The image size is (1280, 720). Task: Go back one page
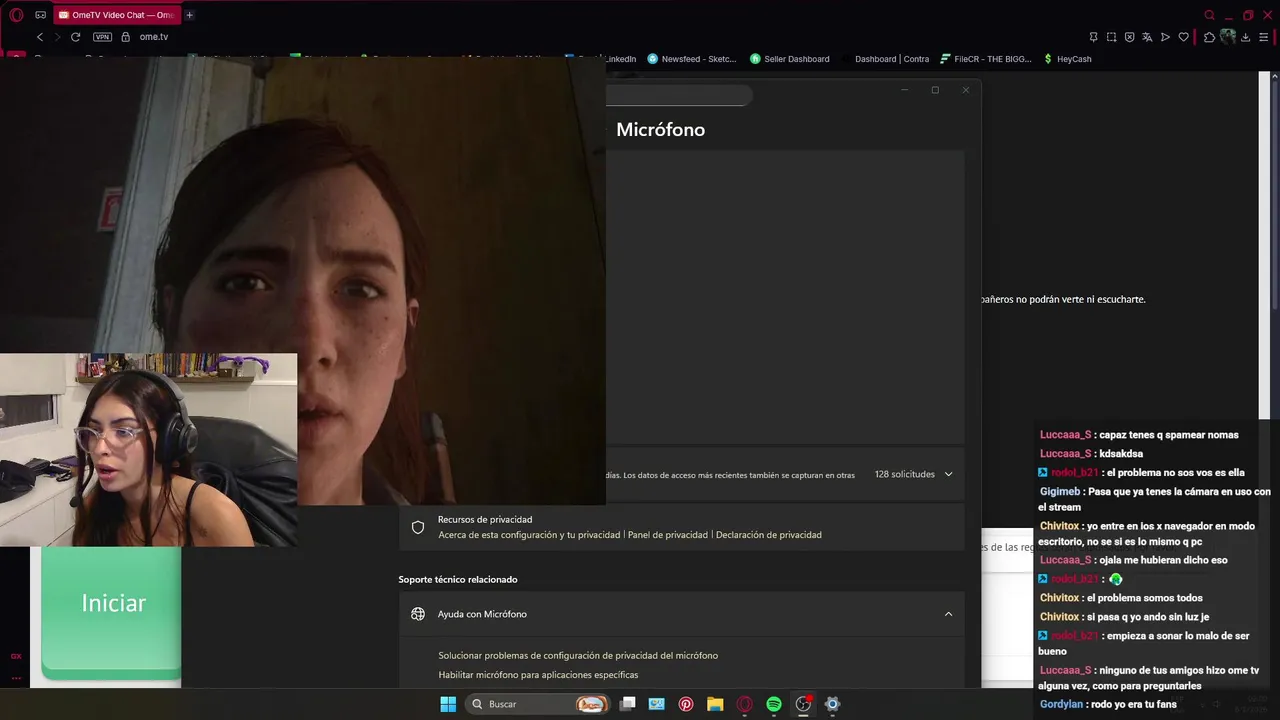tap(40, 37)
